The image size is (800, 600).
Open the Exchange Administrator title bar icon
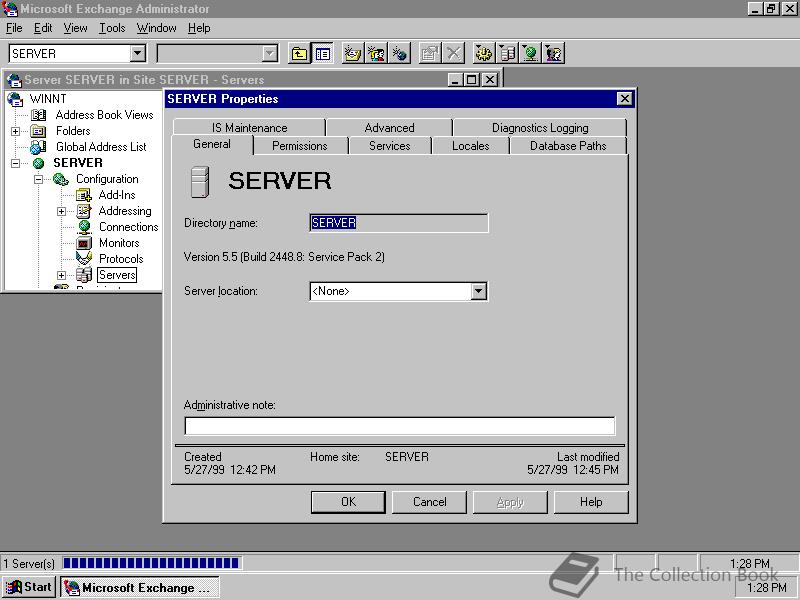tap(10, 9)
